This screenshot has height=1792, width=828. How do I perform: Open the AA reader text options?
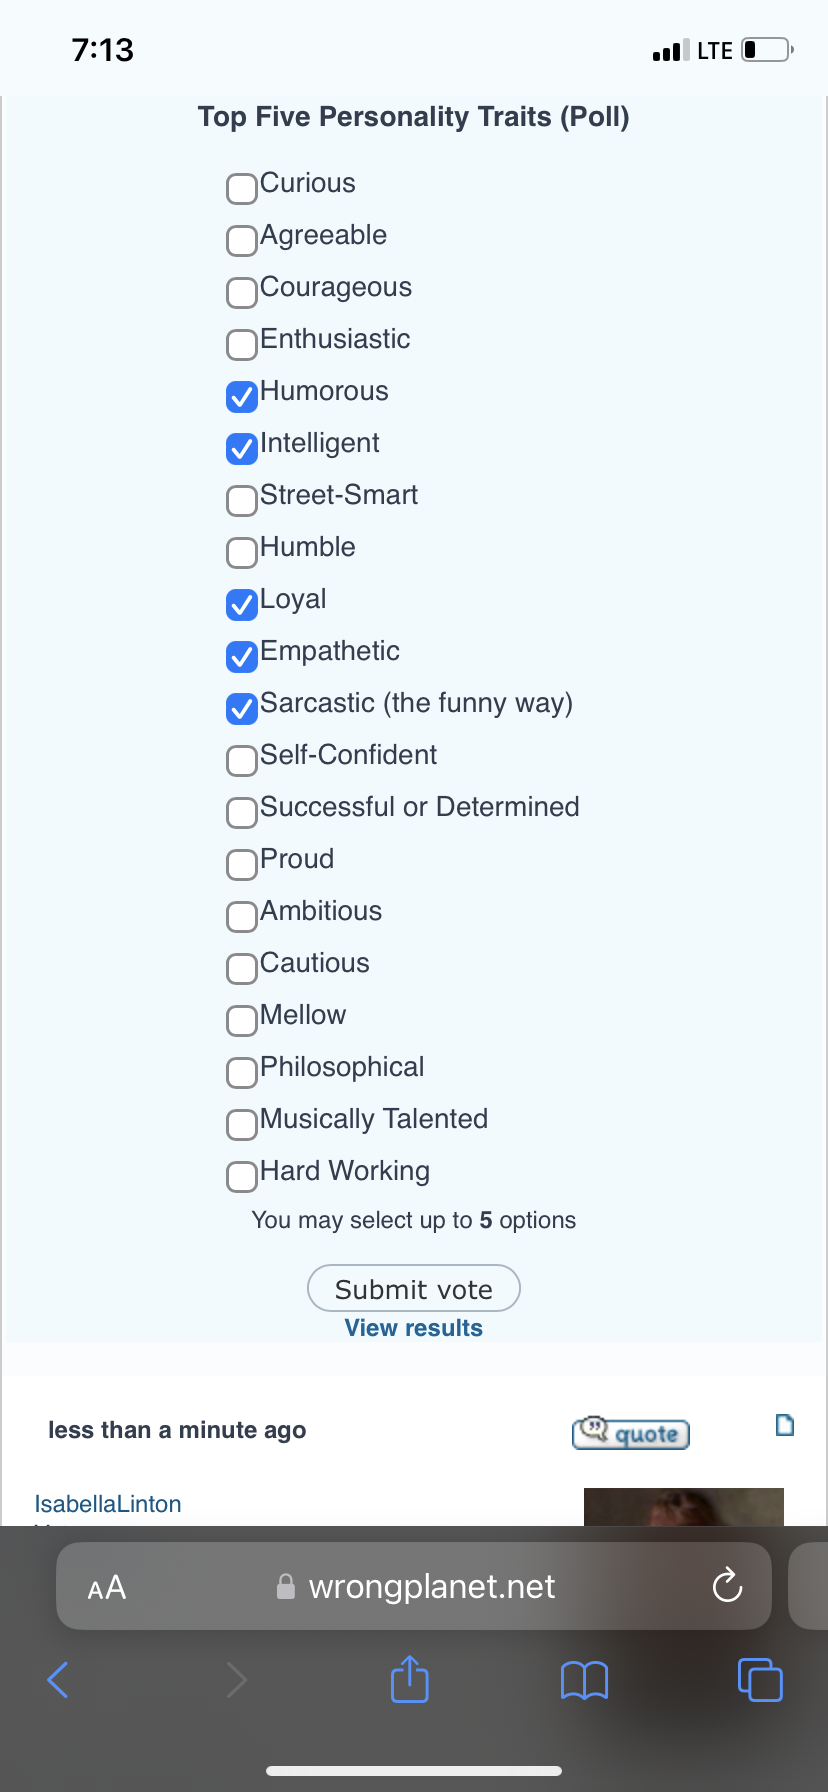(107, 1587)
